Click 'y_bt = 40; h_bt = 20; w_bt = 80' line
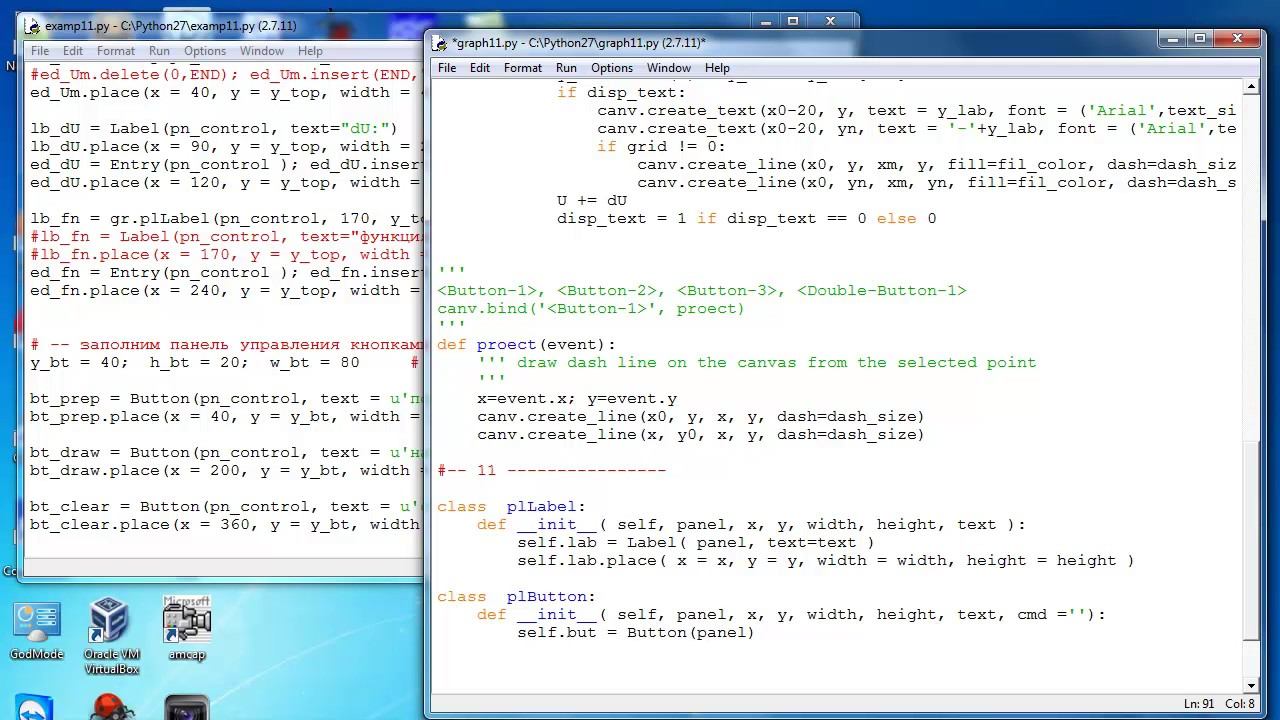This screenshot has height=720, width=1280. 195,363
